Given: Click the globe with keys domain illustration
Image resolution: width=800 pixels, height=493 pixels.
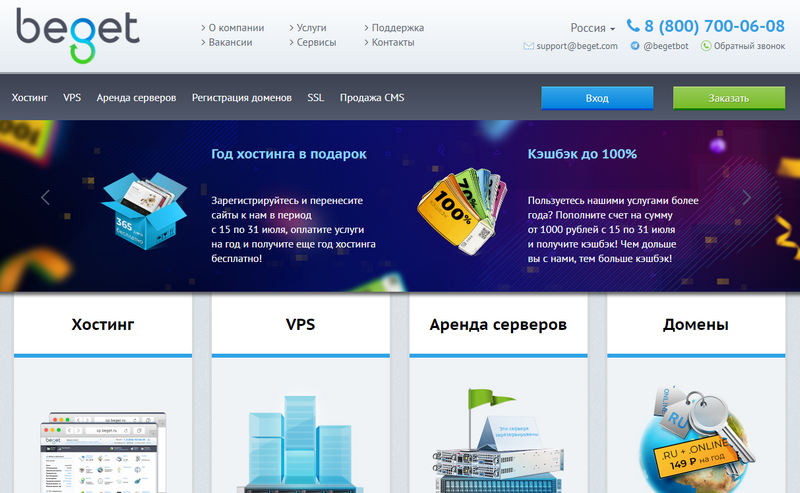Looking at the screenshot, I should click(696, 439).
